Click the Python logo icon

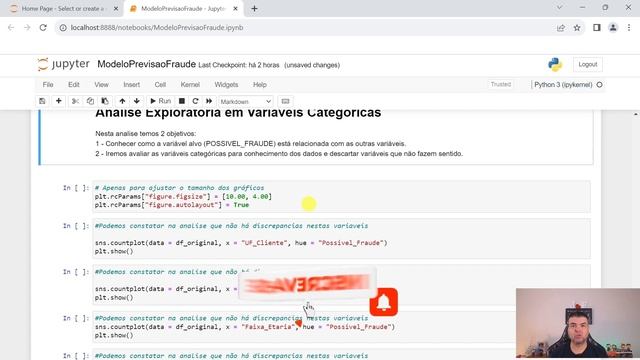[x=555, y=64]
